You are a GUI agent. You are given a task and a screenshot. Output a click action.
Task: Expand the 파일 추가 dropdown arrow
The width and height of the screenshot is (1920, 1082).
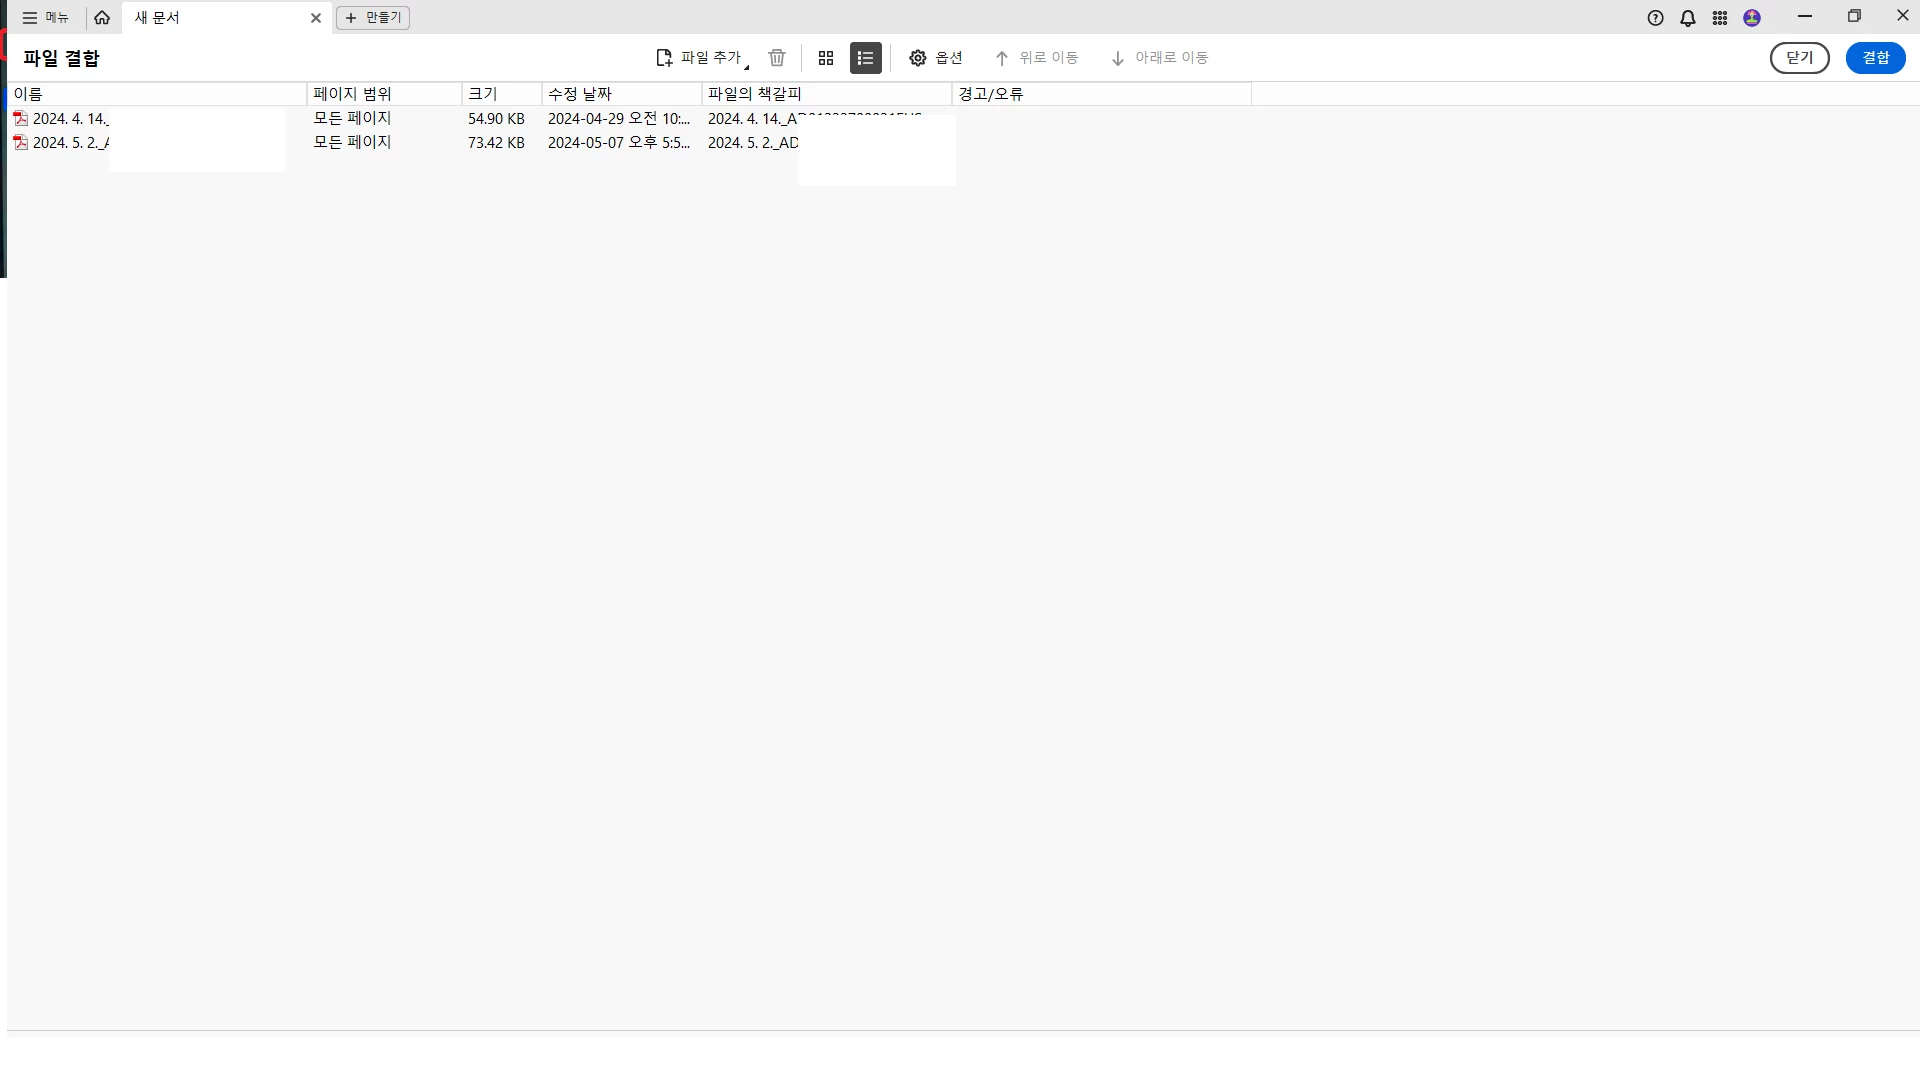[x=747, y=67]
